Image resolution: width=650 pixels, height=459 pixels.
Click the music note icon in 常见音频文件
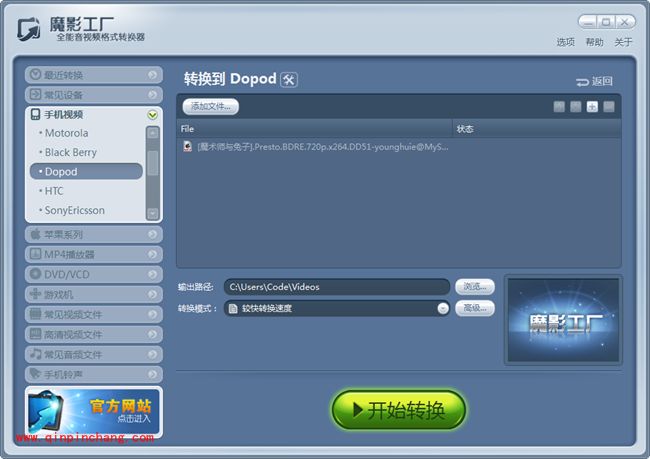[35, 354]
